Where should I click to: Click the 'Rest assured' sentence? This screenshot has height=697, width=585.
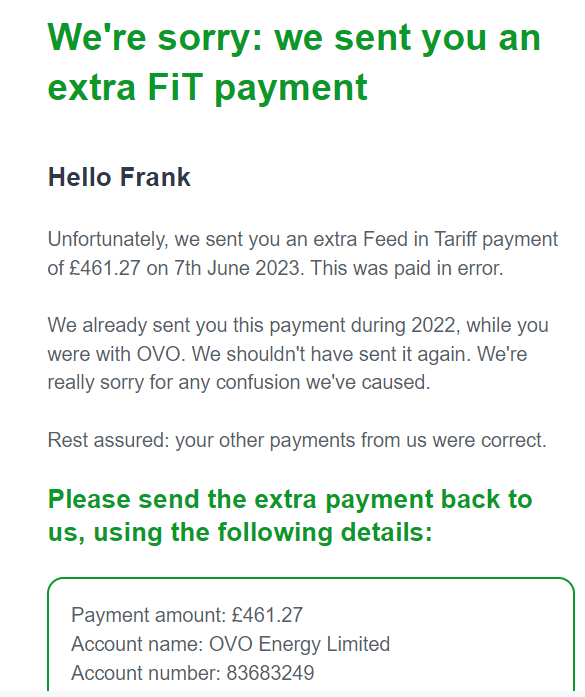coord(297,441)
